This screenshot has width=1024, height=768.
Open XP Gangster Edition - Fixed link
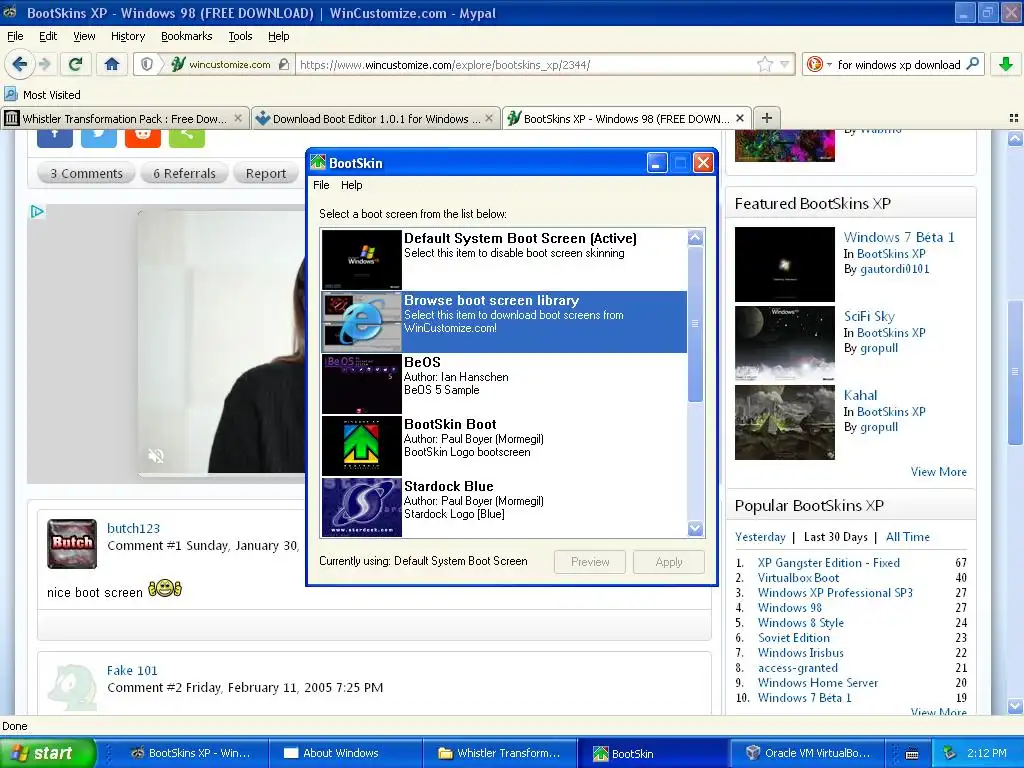[x=829, y=562]
